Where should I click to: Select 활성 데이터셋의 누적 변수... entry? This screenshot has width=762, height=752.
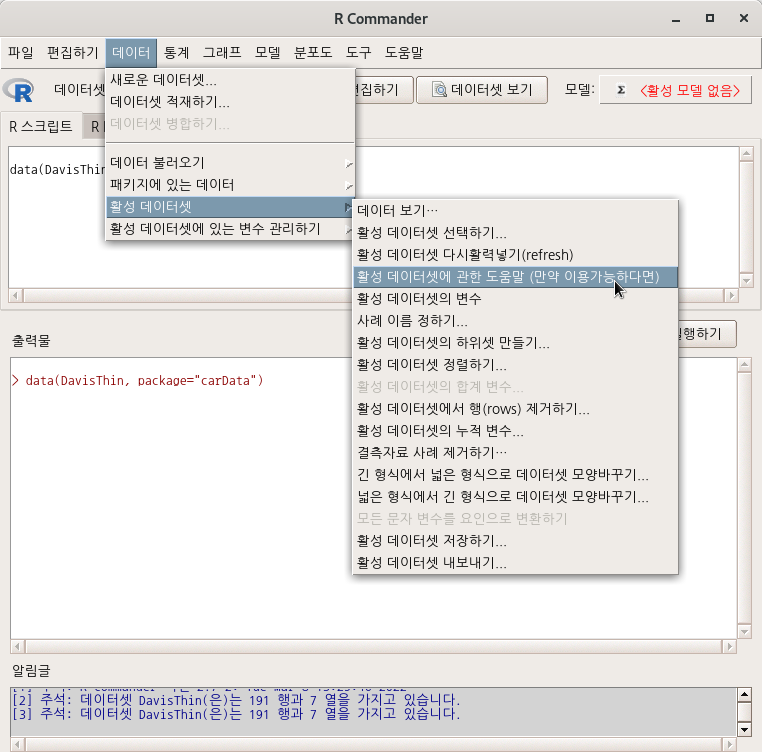(515, 431)
